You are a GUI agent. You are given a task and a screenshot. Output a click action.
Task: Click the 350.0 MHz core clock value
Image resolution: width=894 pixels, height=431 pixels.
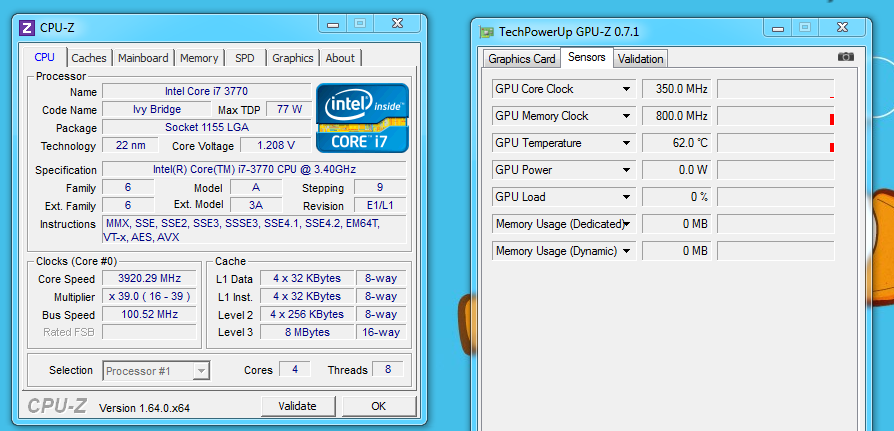point(677,89)
